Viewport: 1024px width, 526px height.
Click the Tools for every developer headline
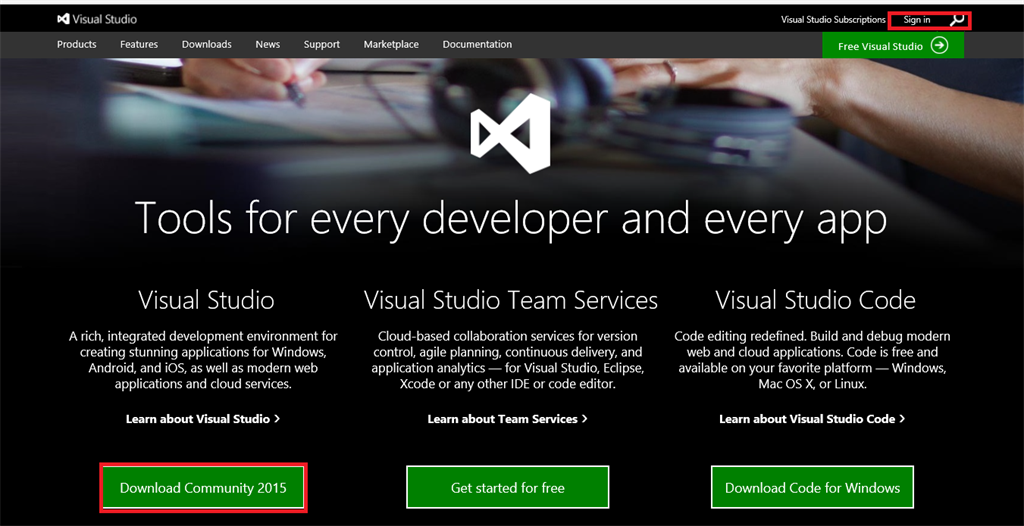tap(511, 218)
